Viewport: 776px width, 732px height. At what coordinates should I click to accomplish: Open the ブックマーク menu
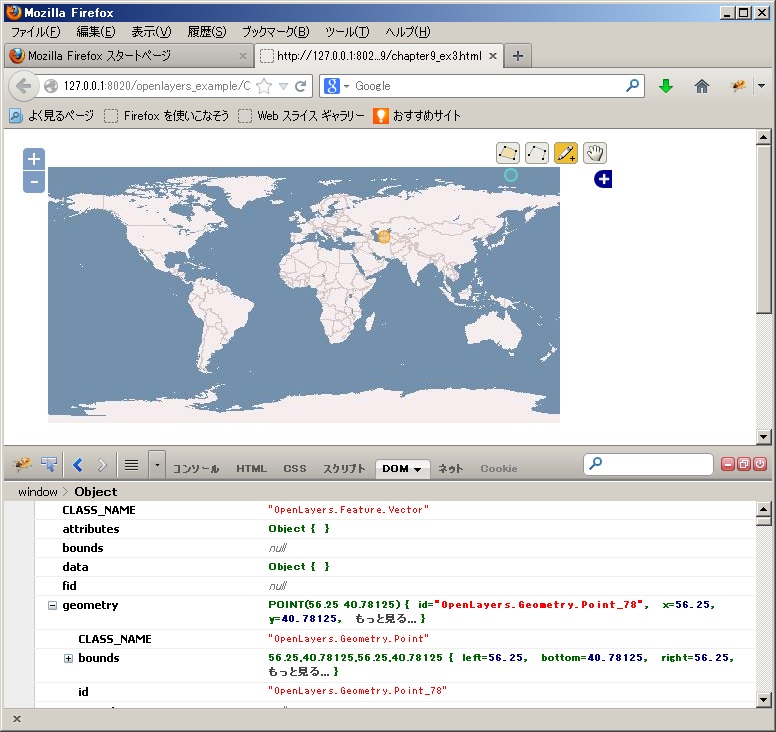(x=275, y=32)
